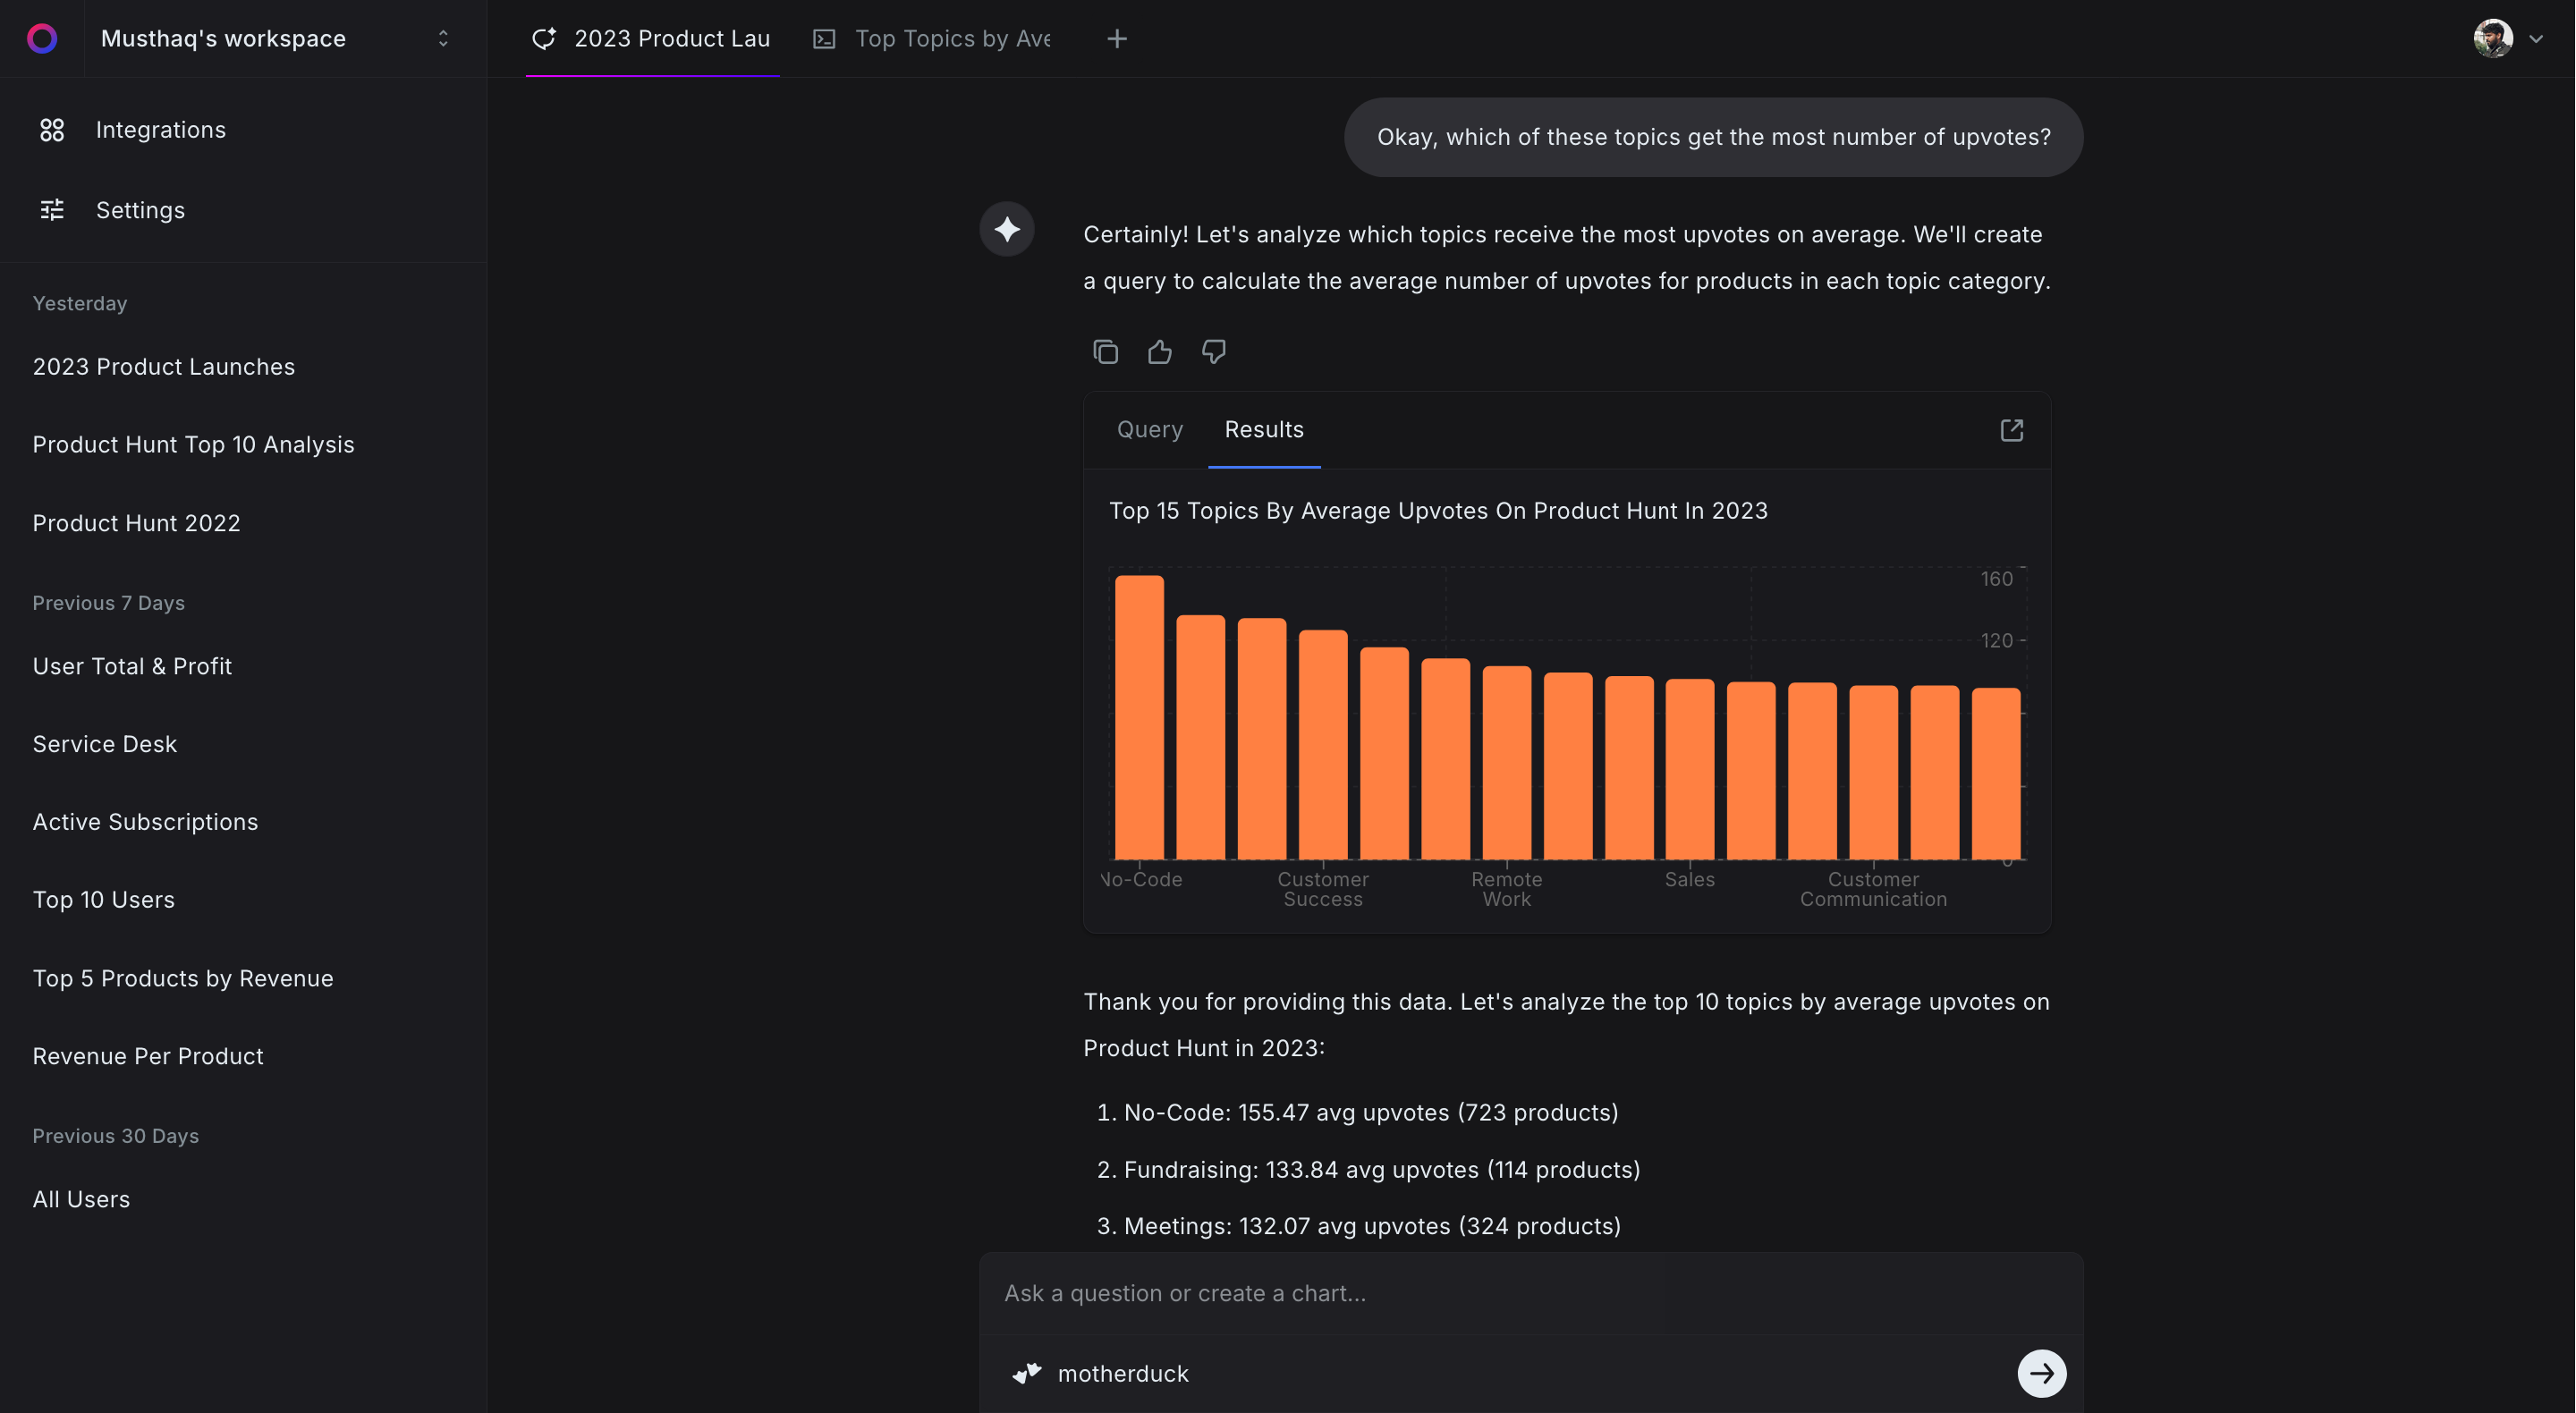Screen dimensions: 2576x1413
Task: Click the thumbs up icon on response
Action: tap(1158, 351)
